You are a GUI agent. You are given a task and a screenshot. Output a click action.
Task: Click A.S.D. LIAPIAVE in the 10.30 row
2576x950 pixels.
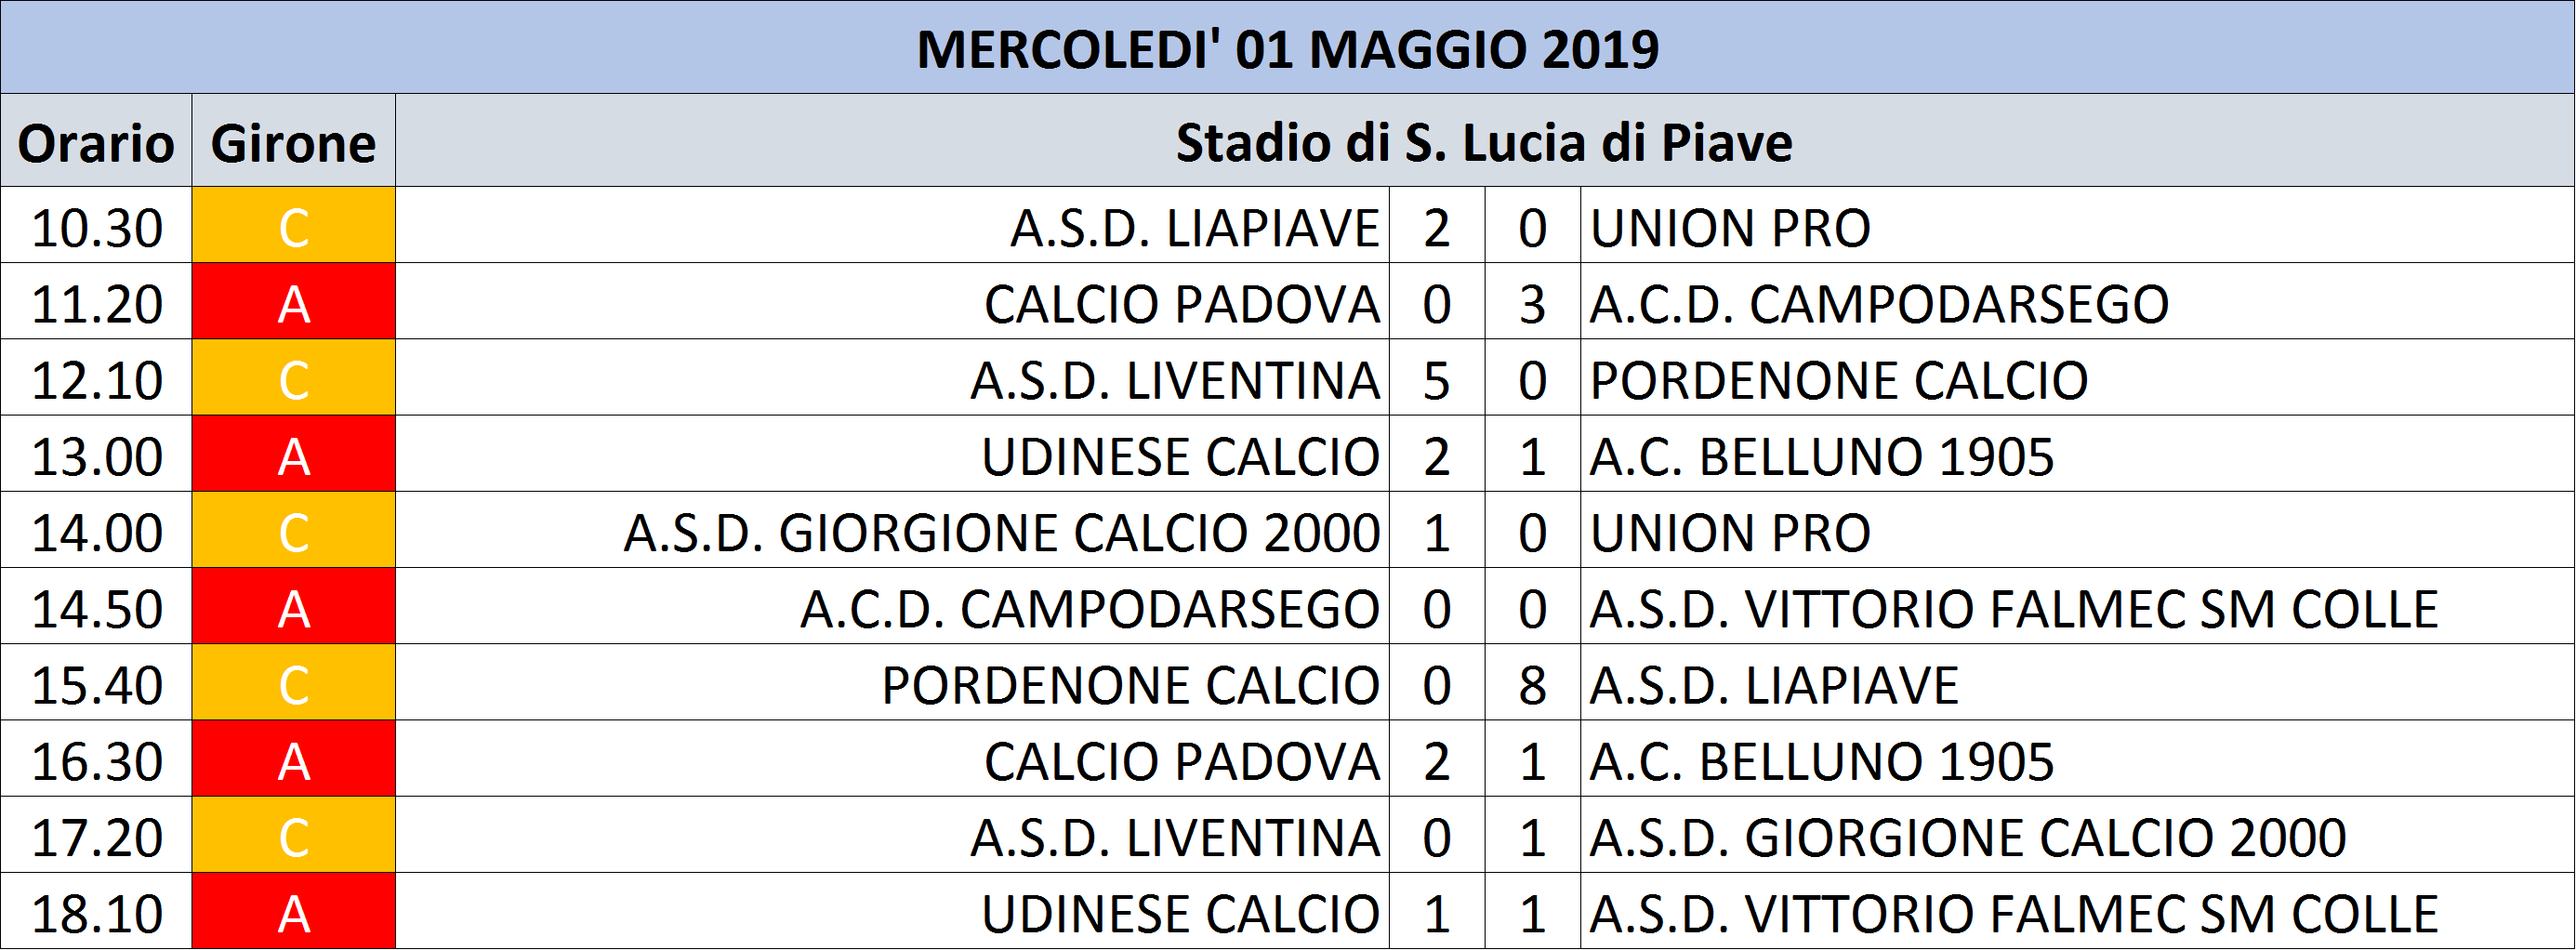(x=1195, y=227)
